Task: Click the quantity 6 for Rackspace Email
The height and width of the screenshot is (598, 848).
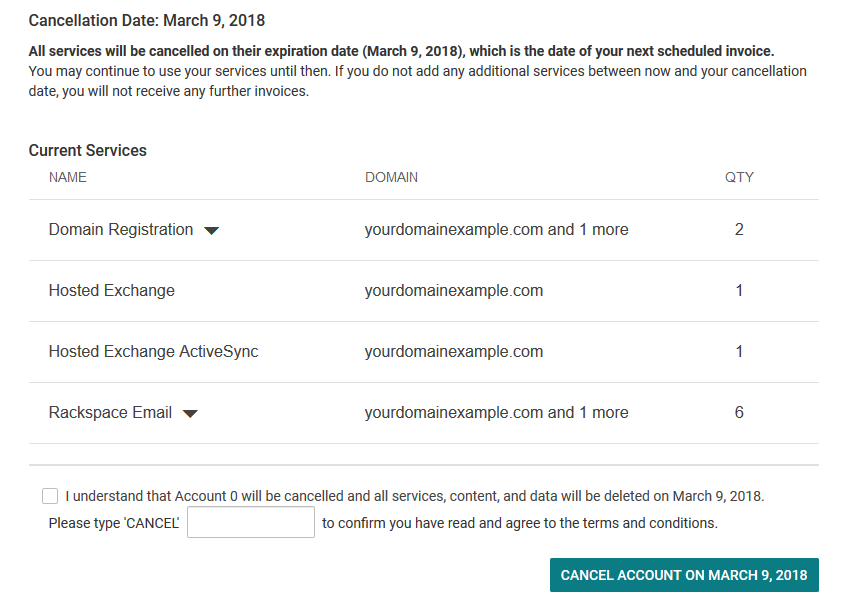Action: [739, 413]
